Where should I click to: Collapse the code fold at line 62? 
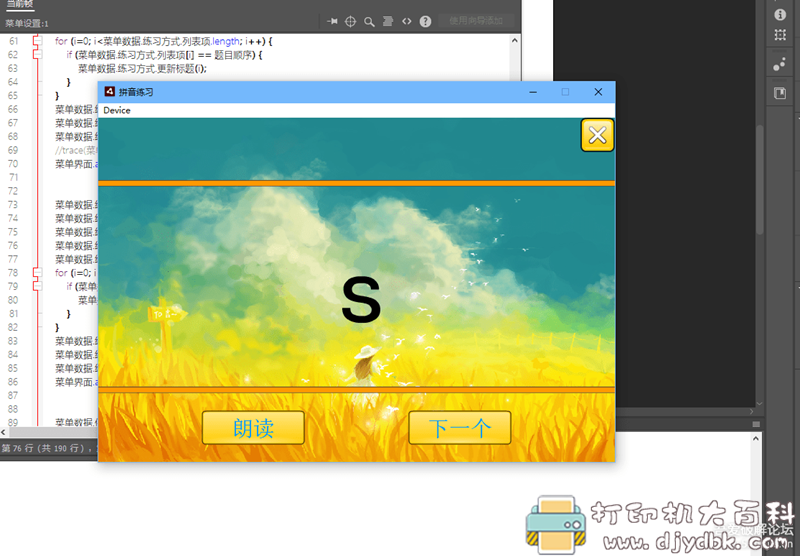click(37, 55)
